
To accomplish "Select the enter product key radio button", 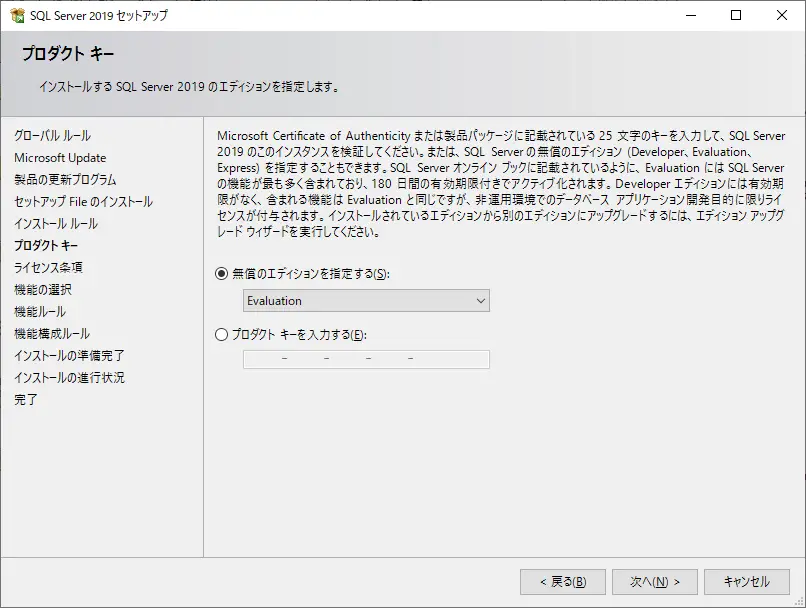I will point(221,335).
